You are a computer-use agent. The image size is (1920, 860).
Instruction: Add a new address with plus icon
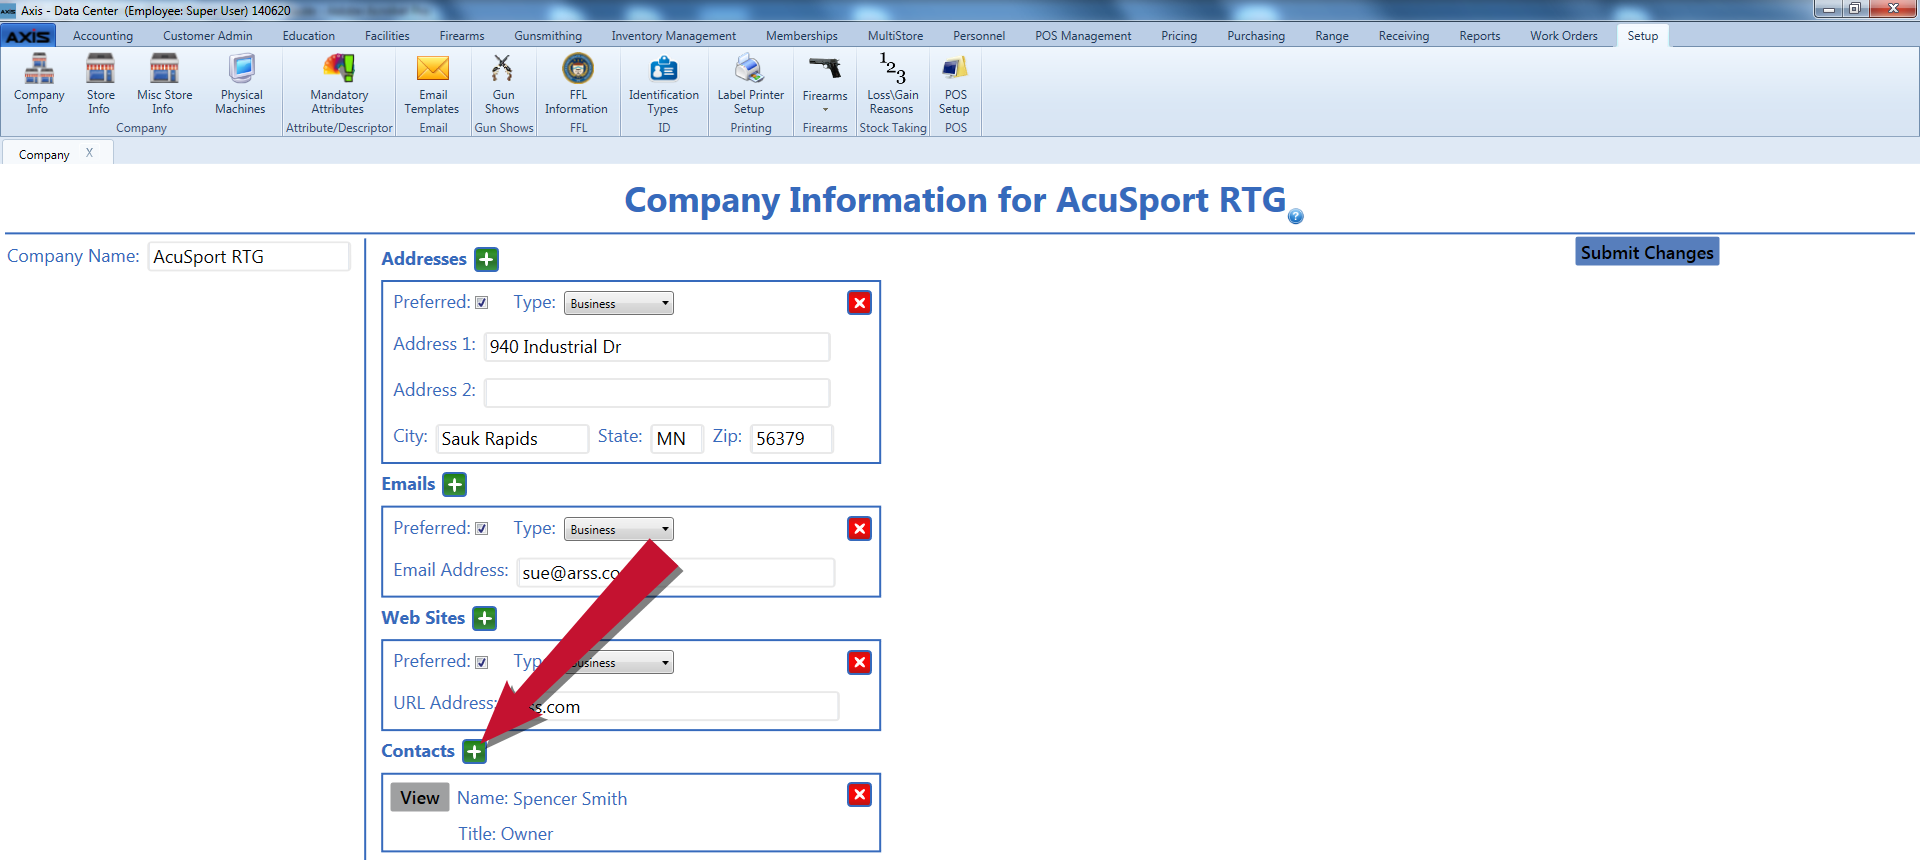click(486, 259)
